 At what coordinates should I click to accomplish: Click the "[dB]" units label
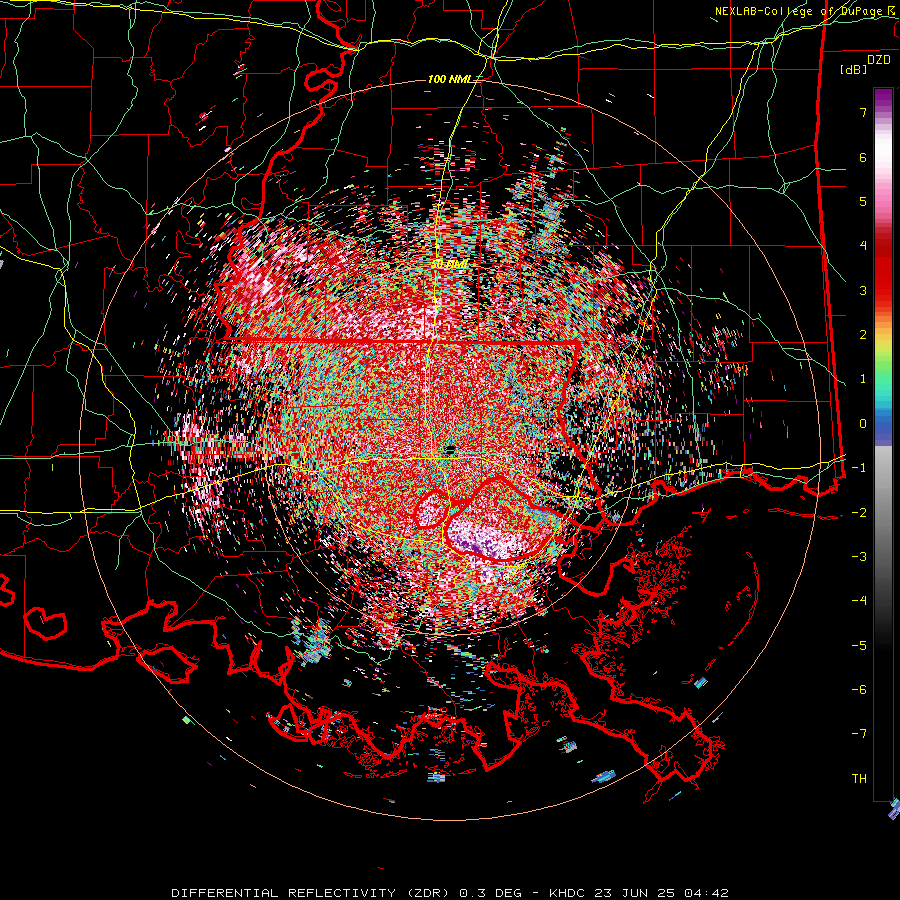pos(853,69)
